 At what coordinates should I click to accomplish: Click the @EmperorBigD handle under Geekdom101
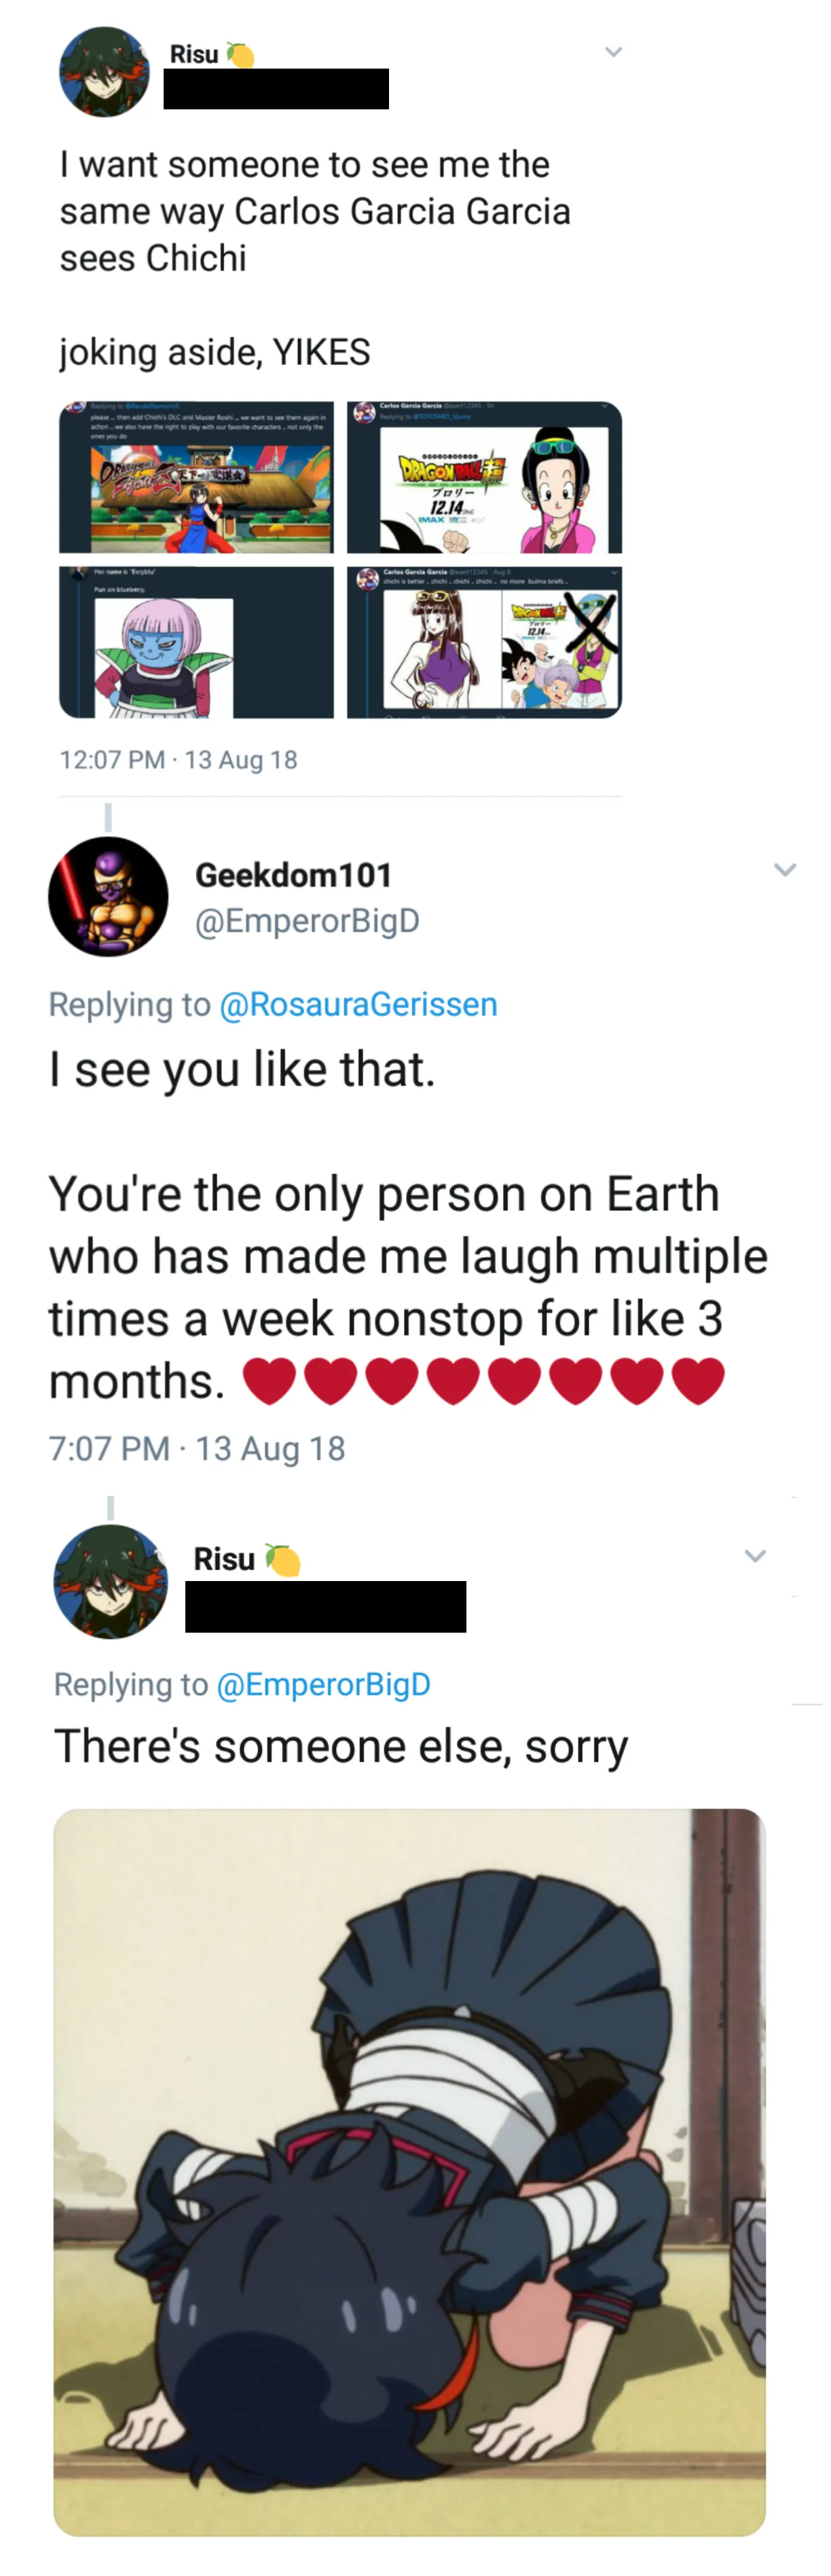click(x=307, y=921)
